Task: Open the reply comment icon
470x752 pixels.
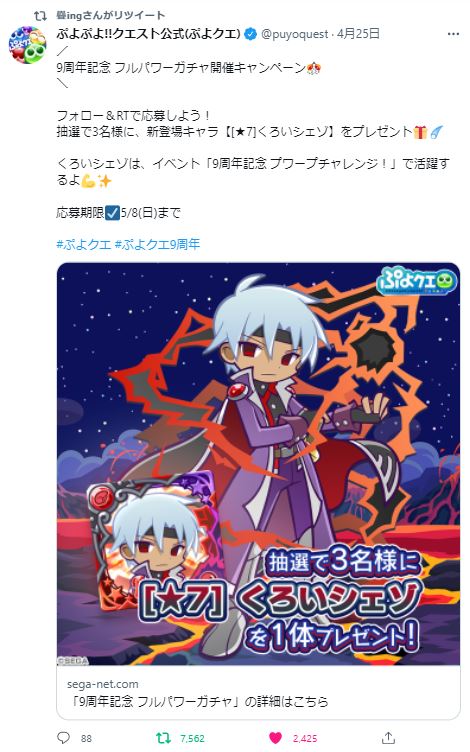Action: 63,738
